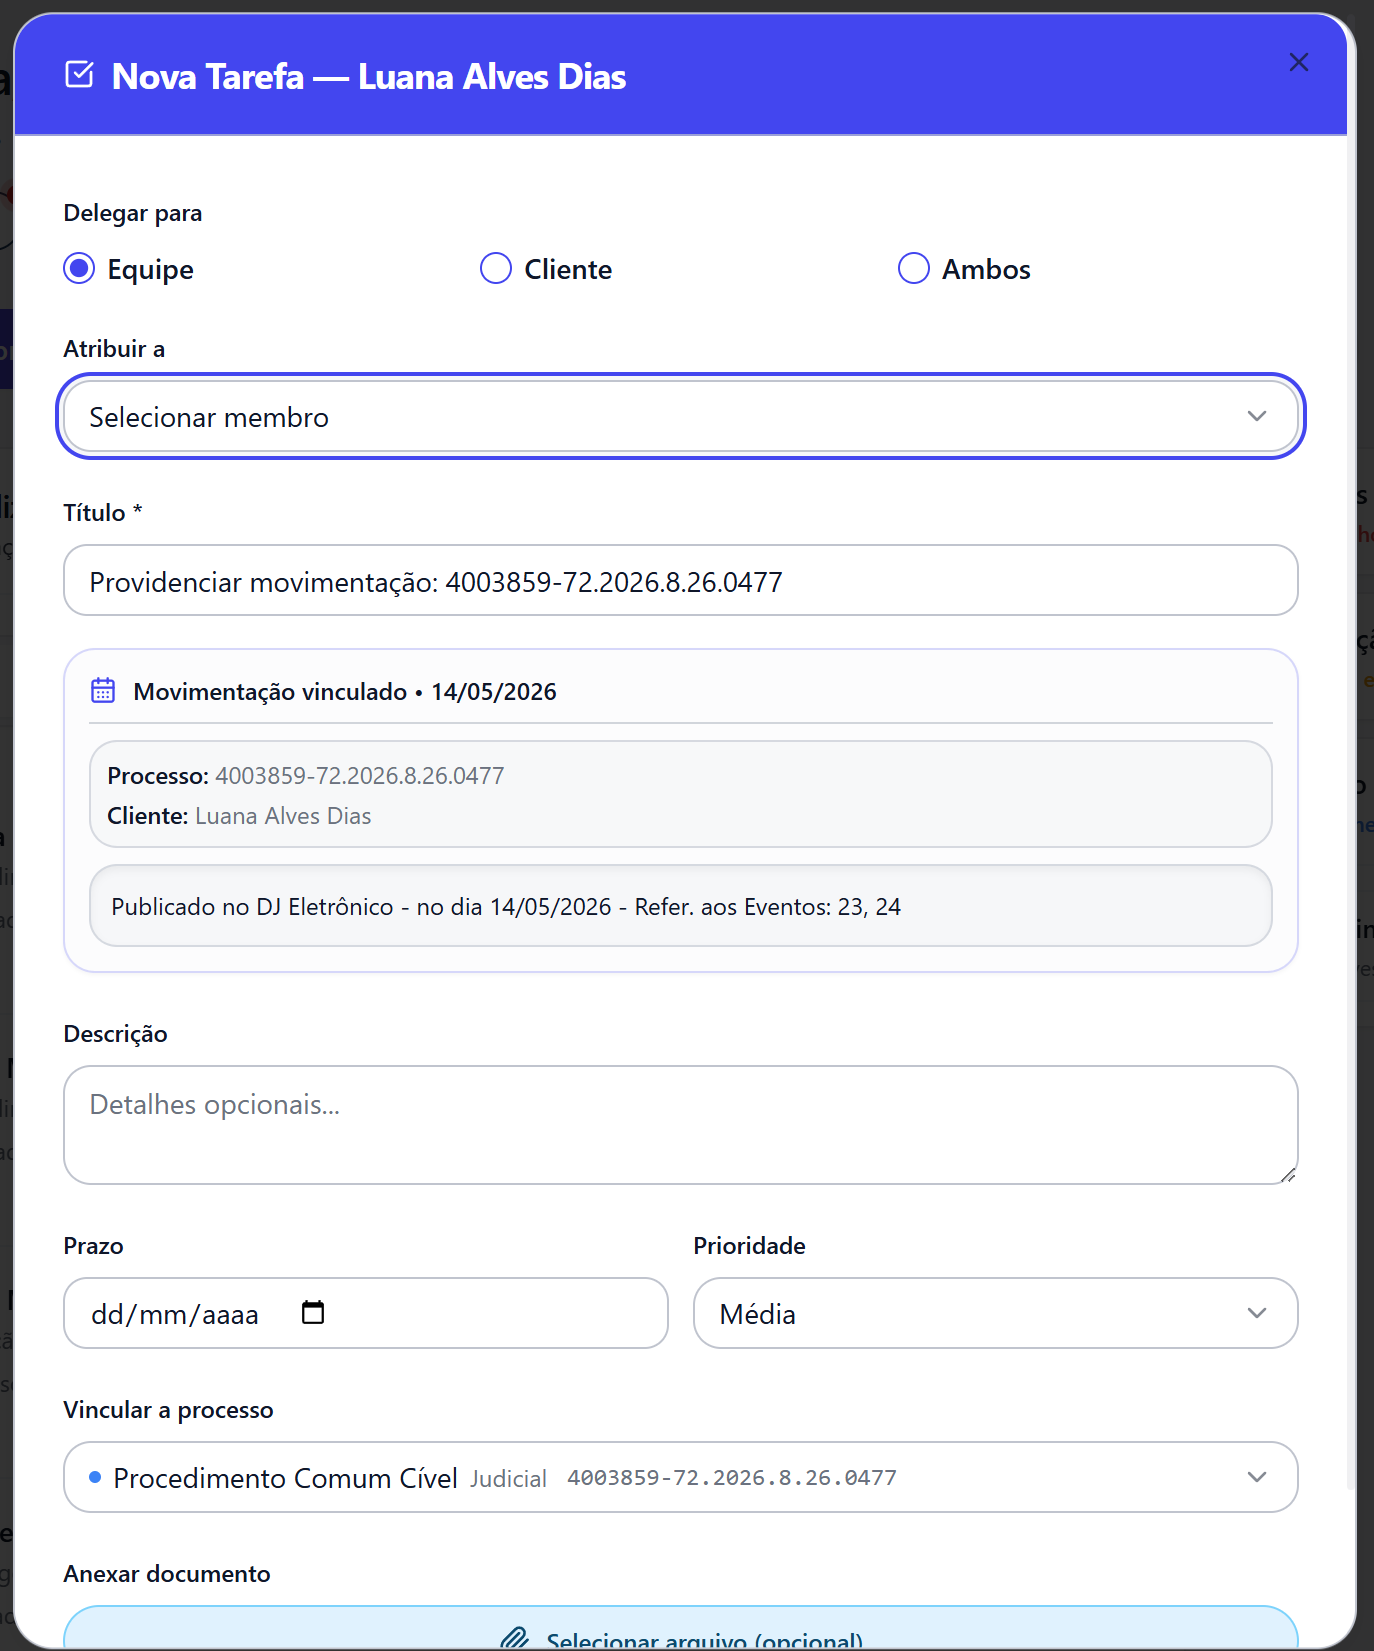Select the Cliente radio option
Screen dimensions: 1374x1651
[496, 269]
